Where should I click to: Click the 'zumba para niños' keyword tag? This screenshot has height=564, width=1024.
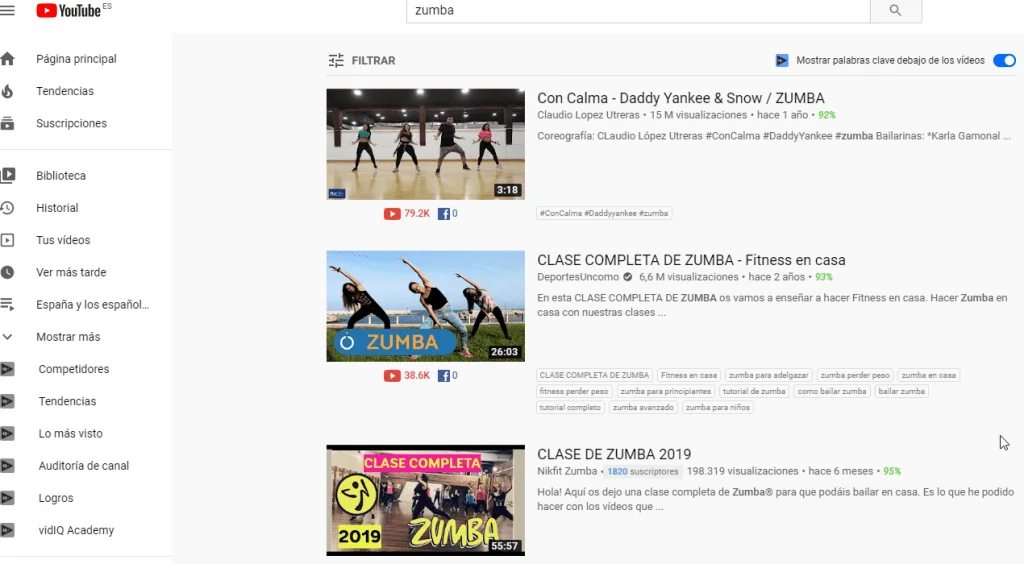pos(718,407)
